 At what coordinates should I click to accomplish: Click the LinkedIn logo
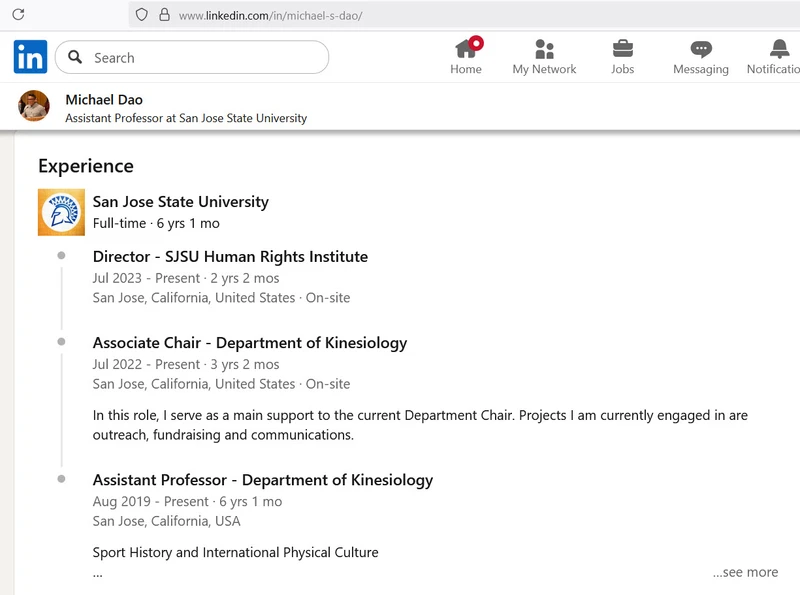pos(31,57)
